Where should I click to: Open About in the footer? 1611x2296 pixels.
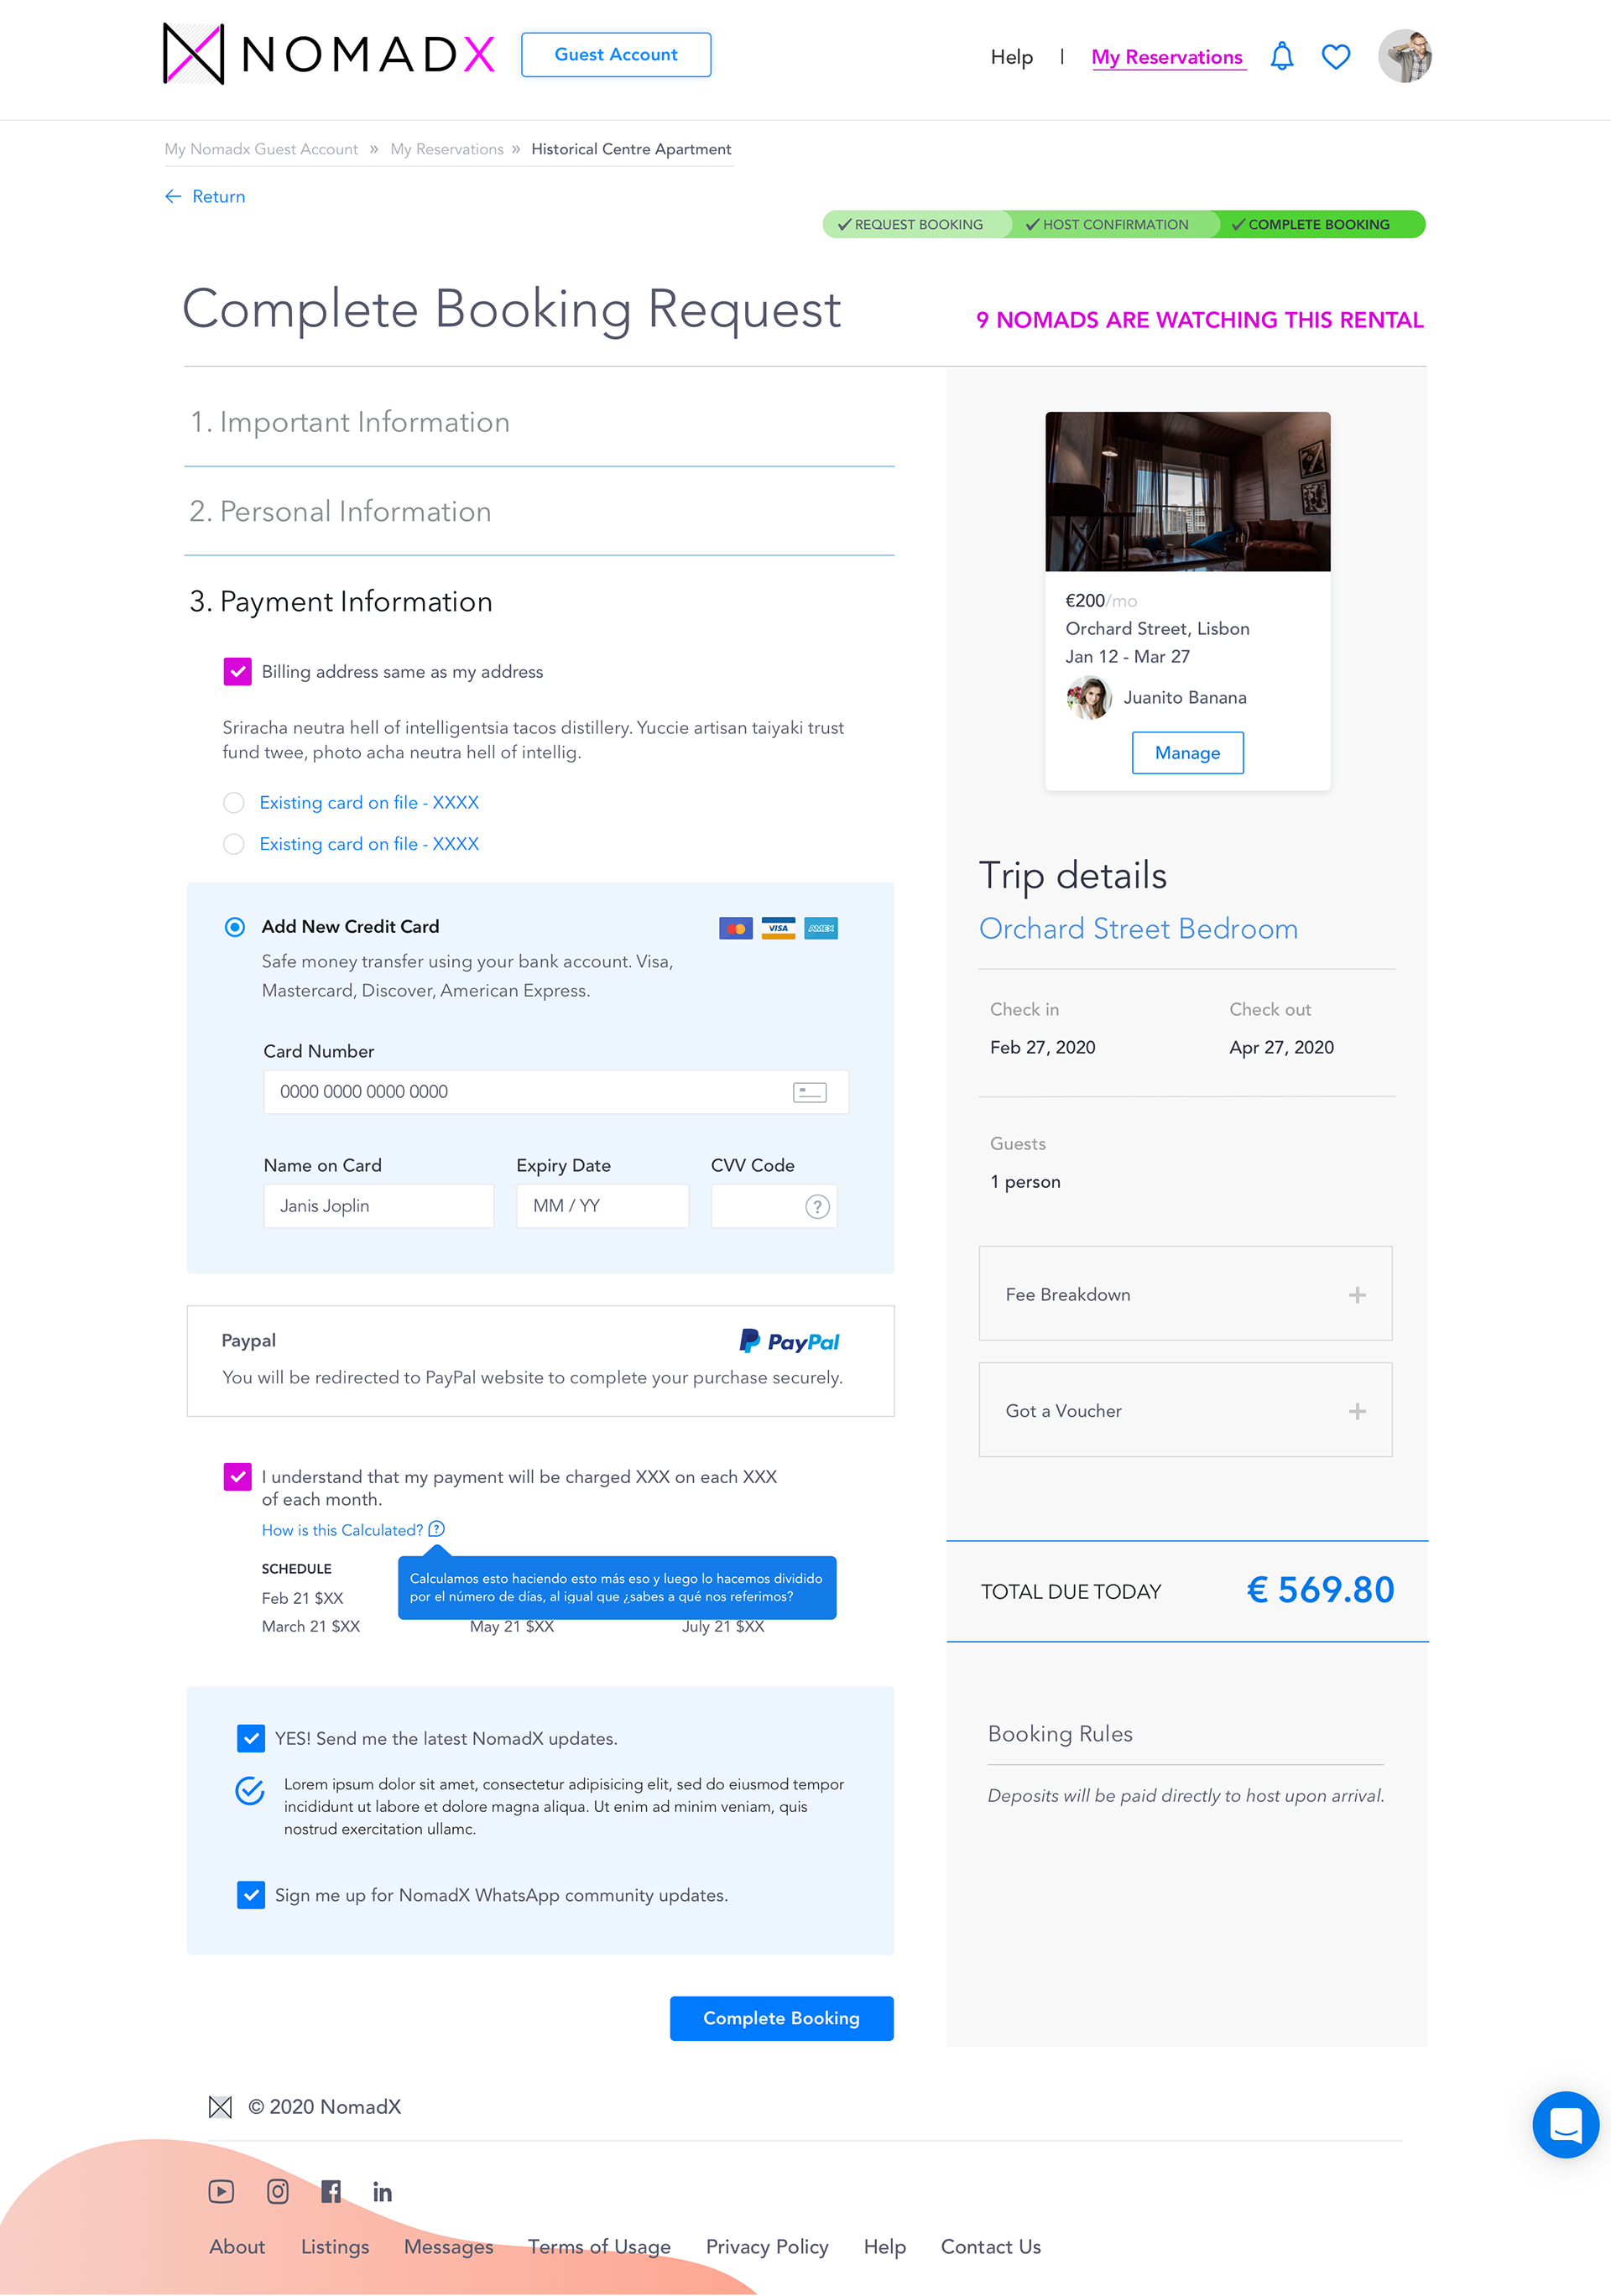point(237,2246)
